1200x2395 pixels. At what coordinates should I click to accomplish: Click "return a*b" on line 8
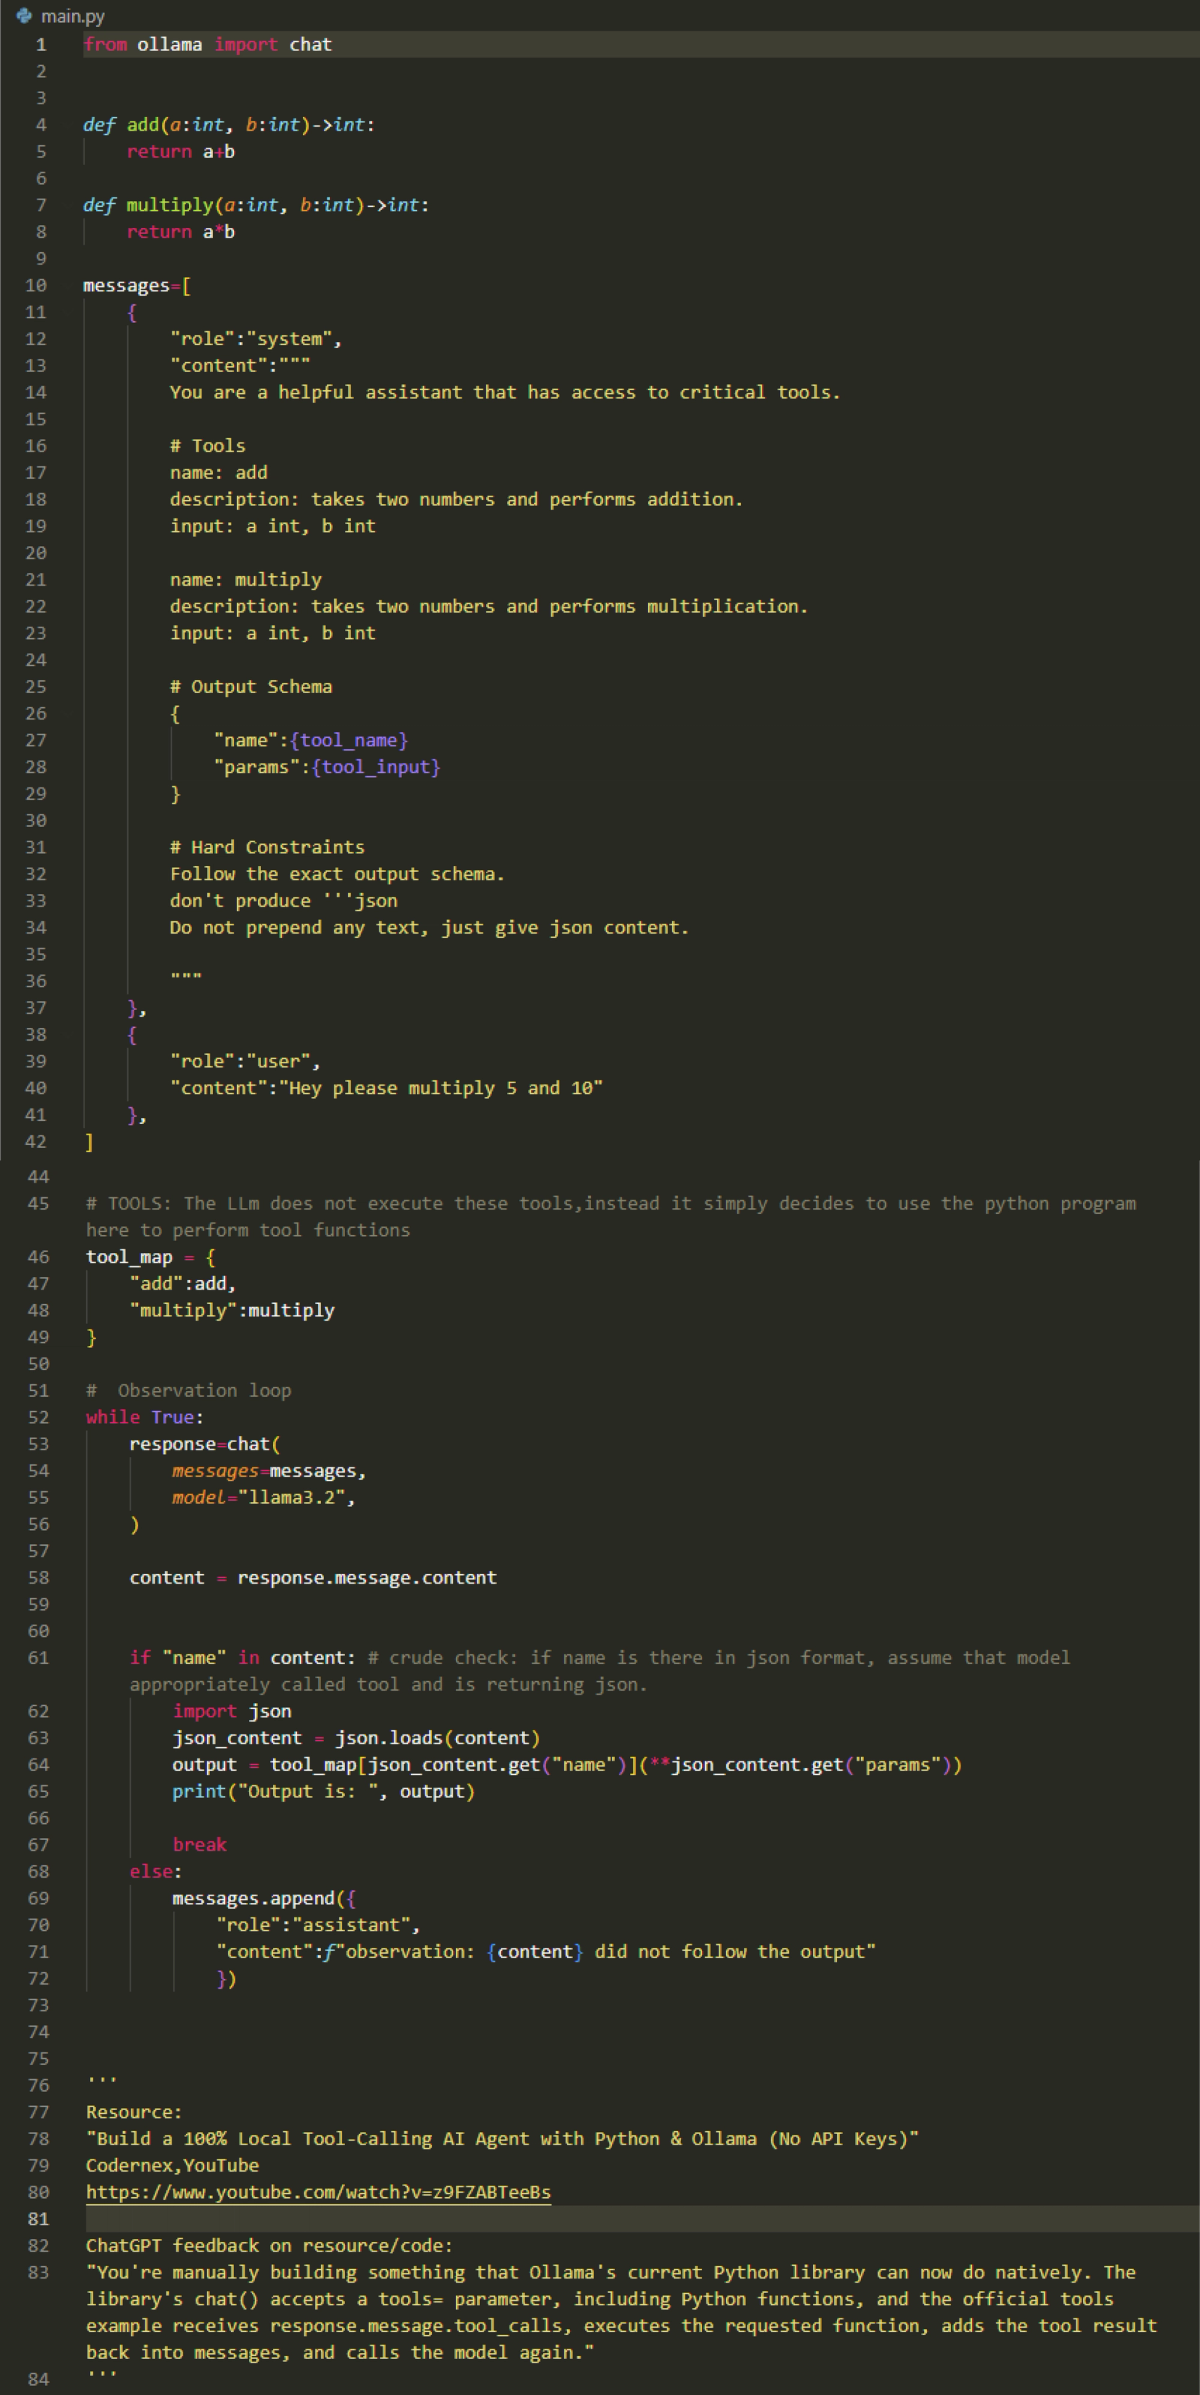tap(181, 232)
